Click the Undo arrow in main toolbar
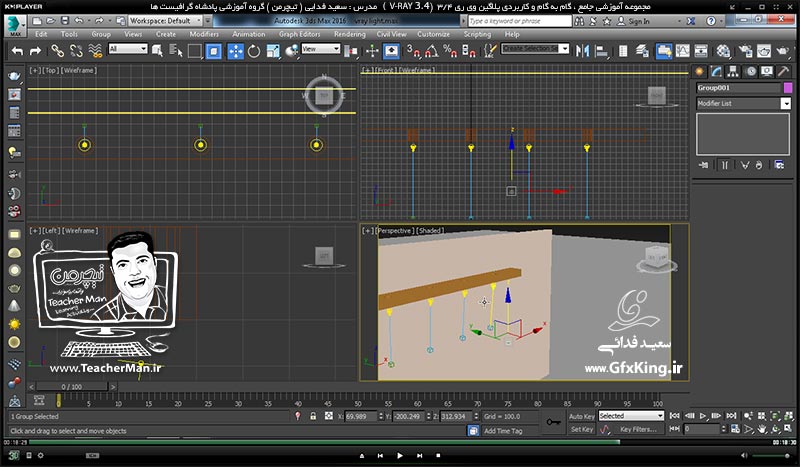800x467 pixels. [x=17, y=51]
